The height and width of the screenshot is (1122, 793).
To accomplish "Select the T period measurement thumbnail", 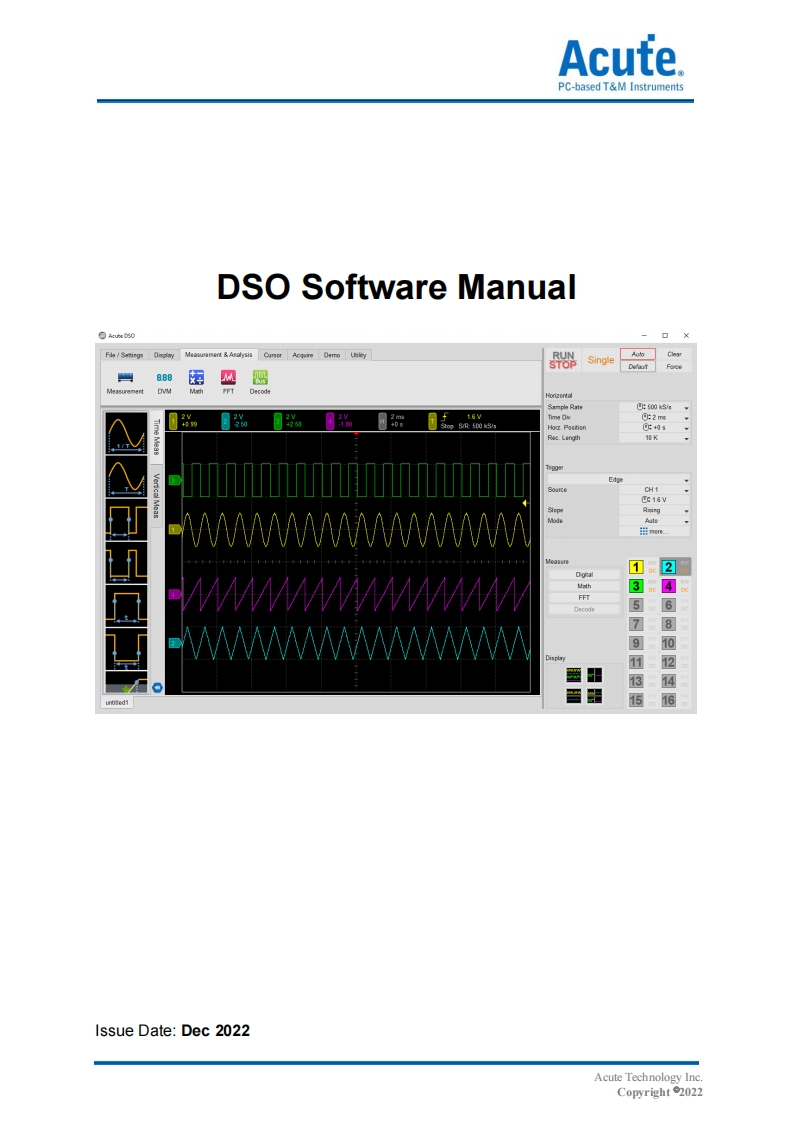I will [127, 477].
